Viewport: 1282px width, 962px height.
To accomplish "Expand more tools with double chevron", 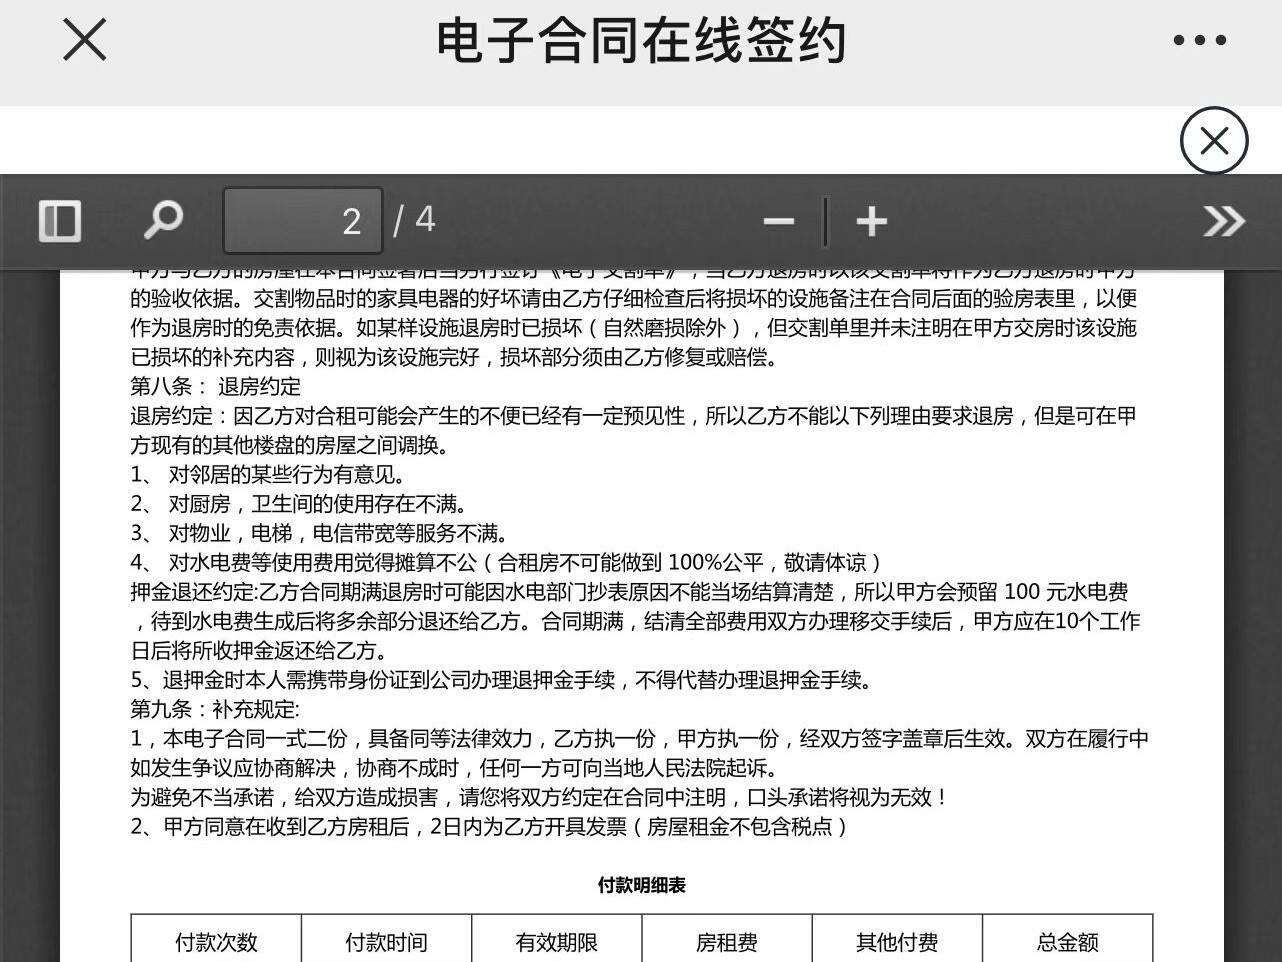I will [x=1223, y=221].
